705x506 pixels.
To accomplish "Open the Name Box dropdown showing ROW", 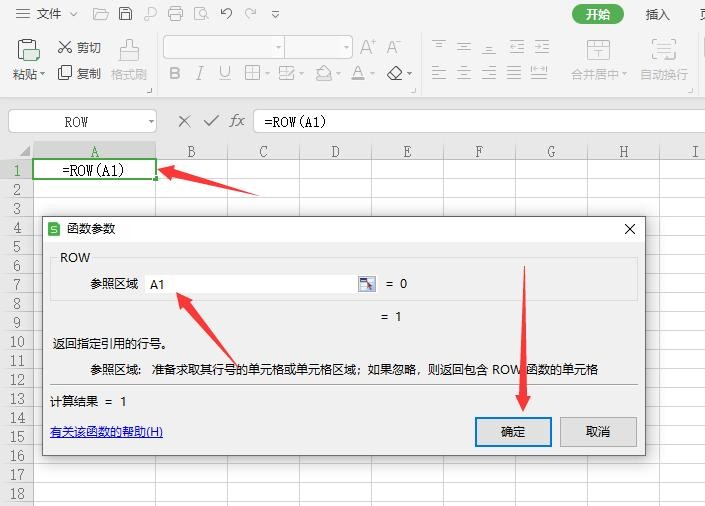I will pos(151,122).
